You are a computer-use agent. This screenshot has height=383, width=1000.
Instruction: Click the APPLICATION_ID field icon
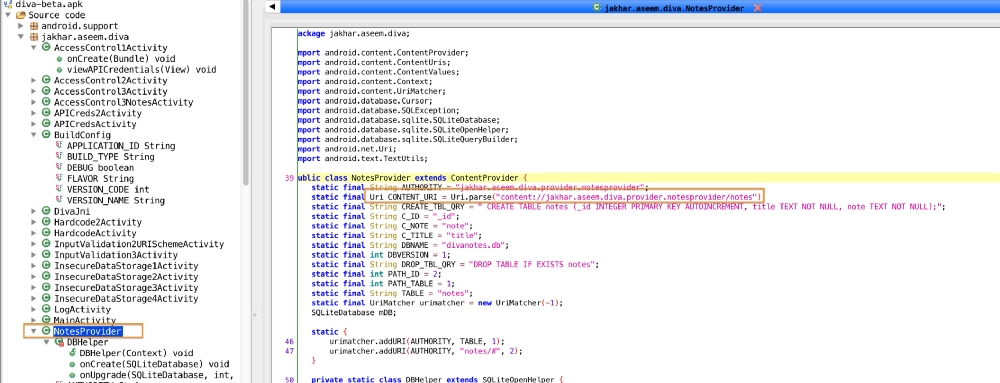(59, 146)
